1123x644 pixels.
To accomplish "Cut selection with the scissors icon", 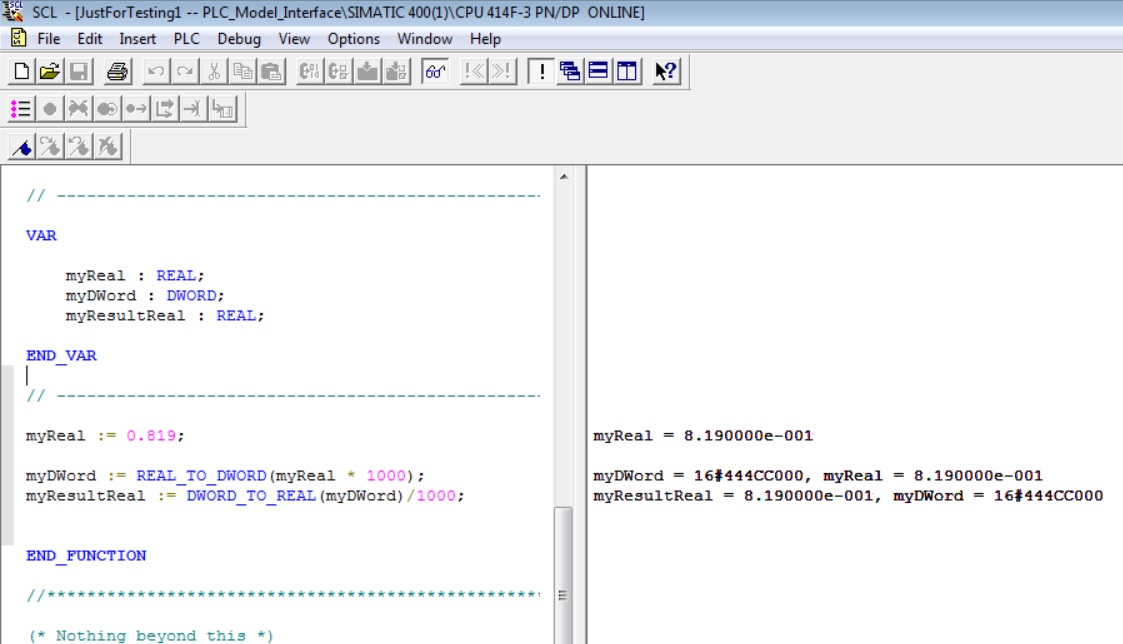I will (x=213, y=71).
